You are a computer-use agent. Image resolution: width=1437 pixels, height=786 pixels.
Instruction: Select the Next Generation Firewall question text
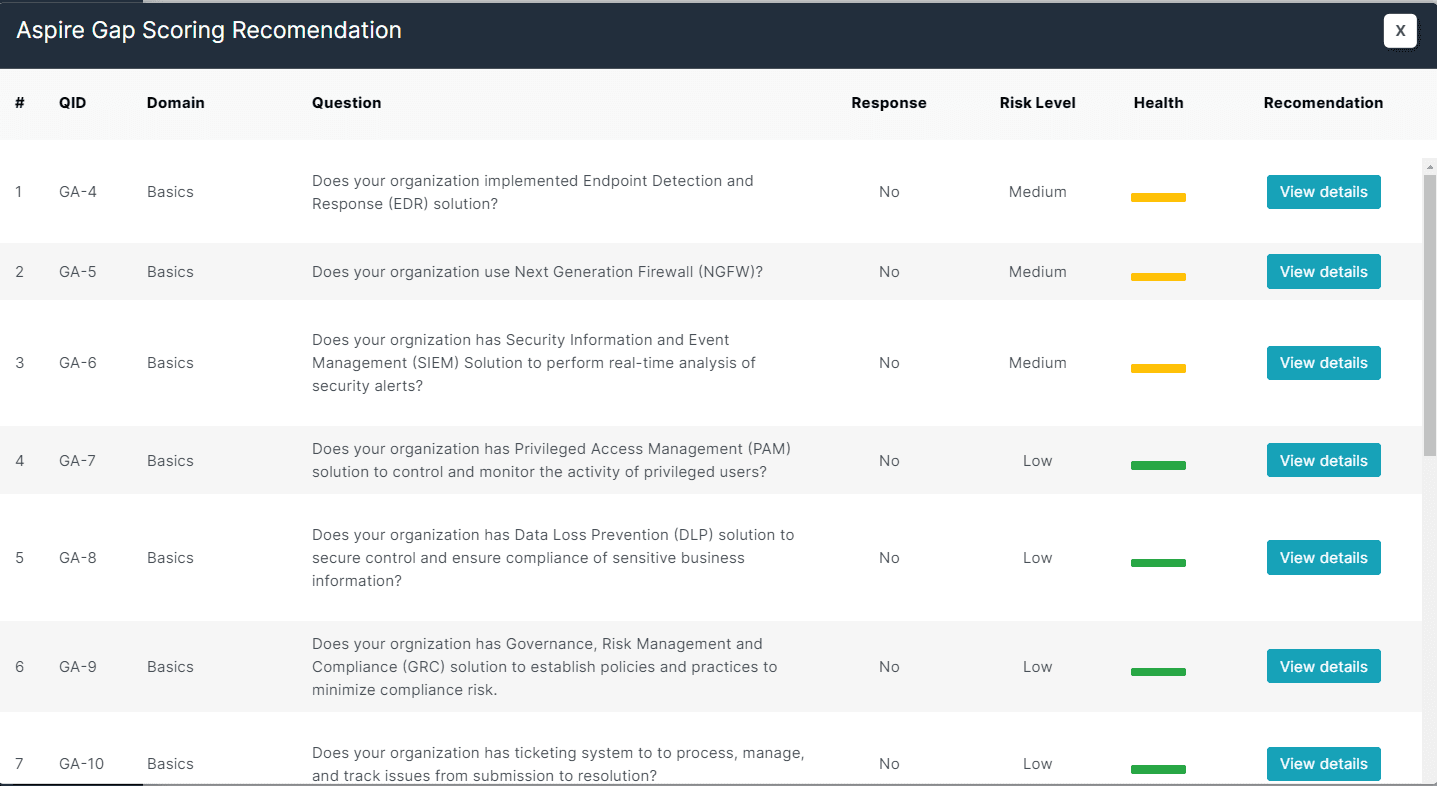click(x=537, y=272)
